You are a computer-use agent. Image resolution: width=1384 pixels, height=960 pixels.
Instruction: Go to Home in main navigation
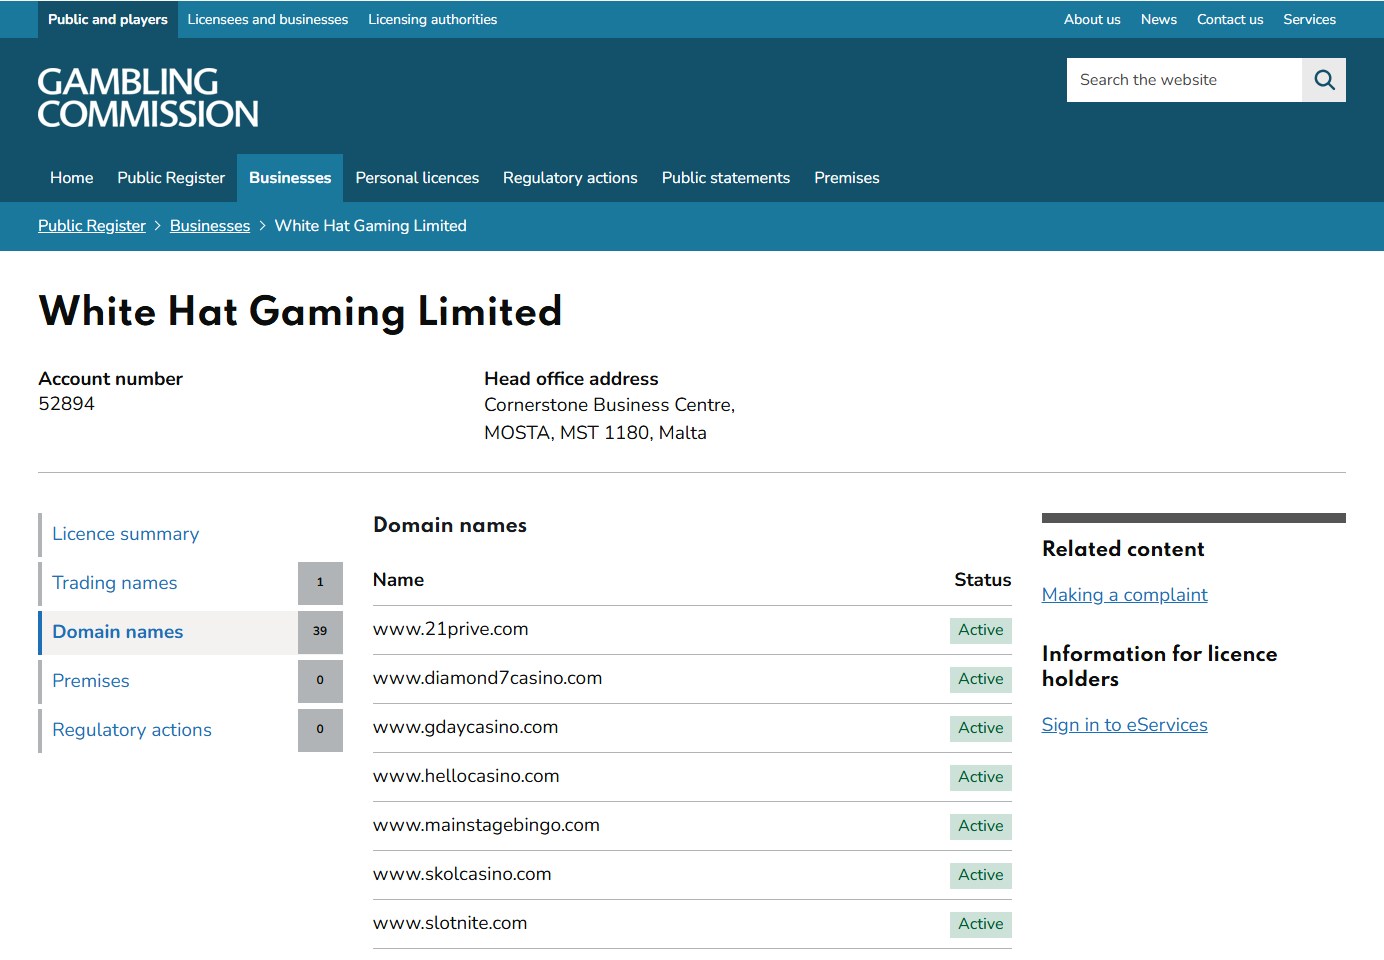[x=72, y=178]
